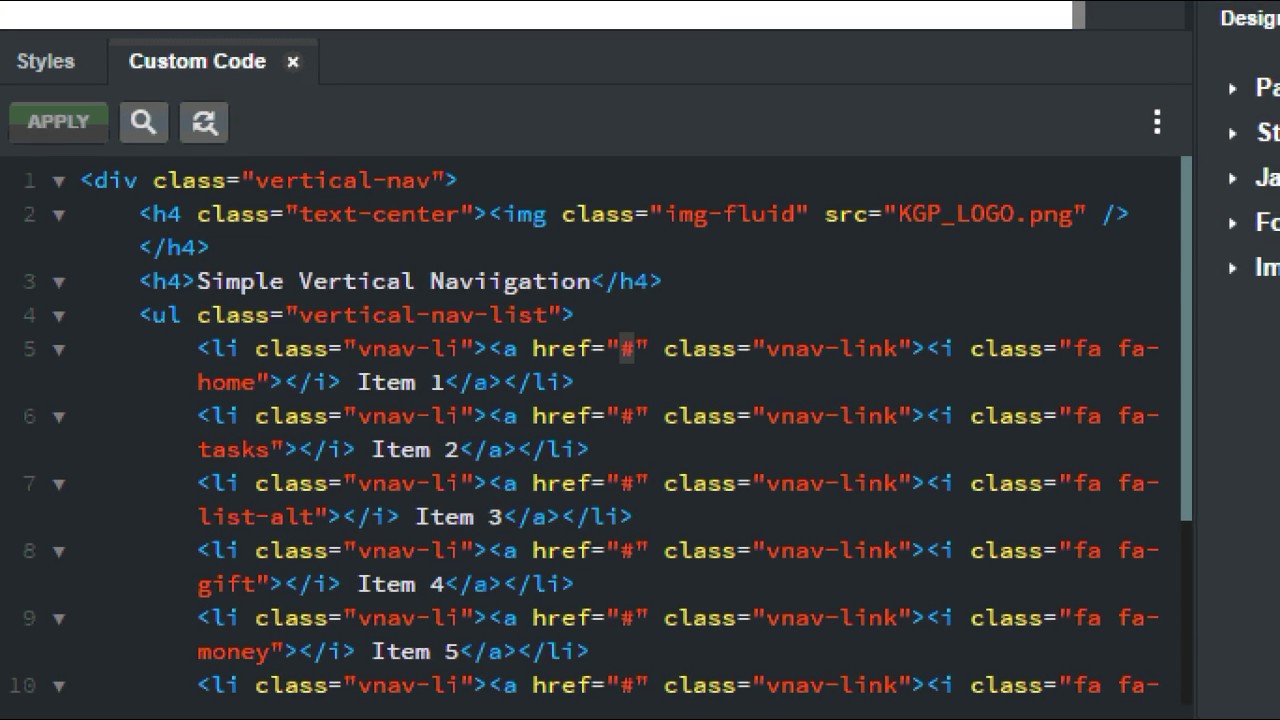Screen dimensions: 1280x720
Task: Collapse code fold arrow on line 4
Action: (59, 315)
